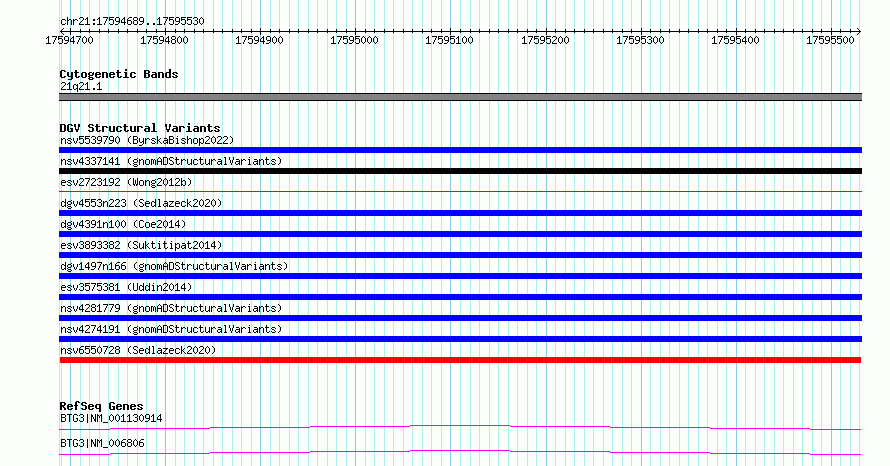Open variant nsv4281779 (gnomADStructuralVariants) label
Image resolution: width=890 pixels, height=466 pixels.
click(171, 308)
